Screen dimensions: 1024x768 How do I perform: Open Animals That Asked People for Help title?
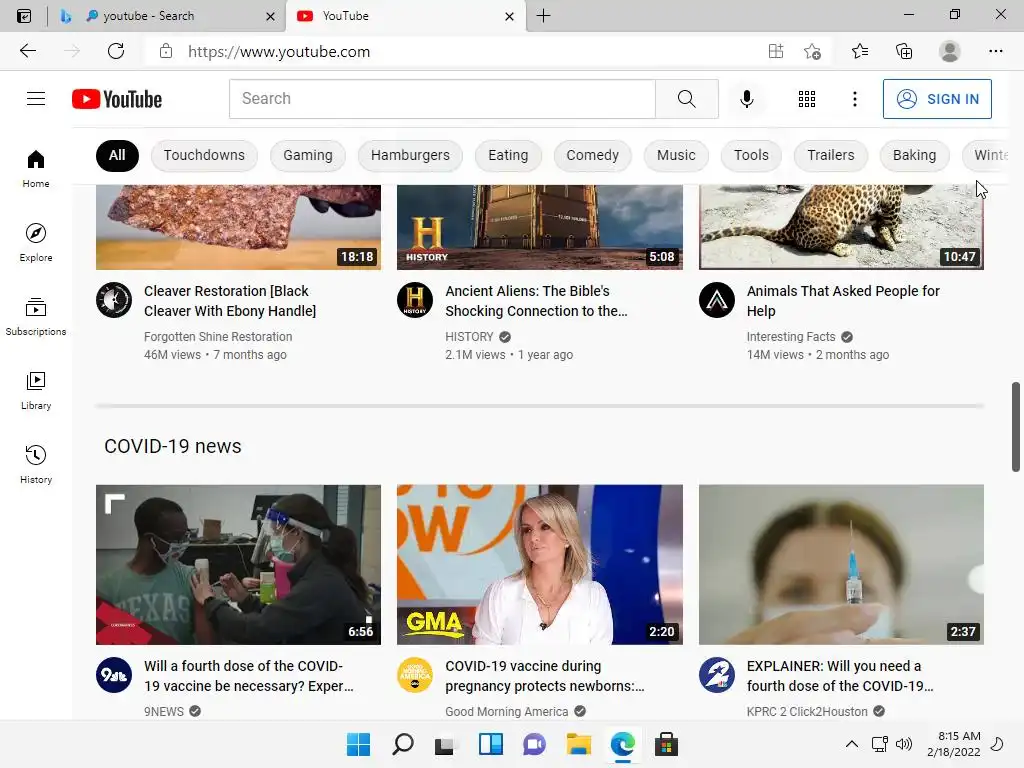pyautogui.click(x=843, y=301)
